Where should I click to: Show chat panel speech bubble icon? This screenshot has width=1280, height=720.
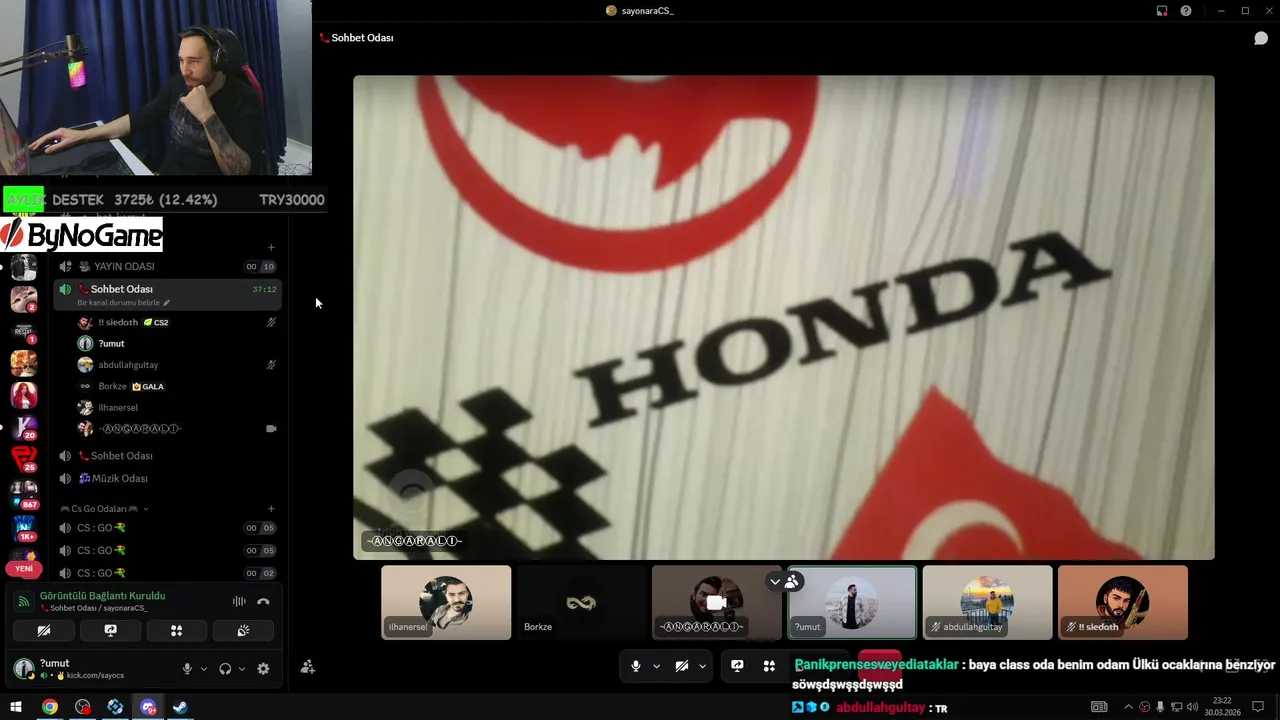pos(1261,38)
